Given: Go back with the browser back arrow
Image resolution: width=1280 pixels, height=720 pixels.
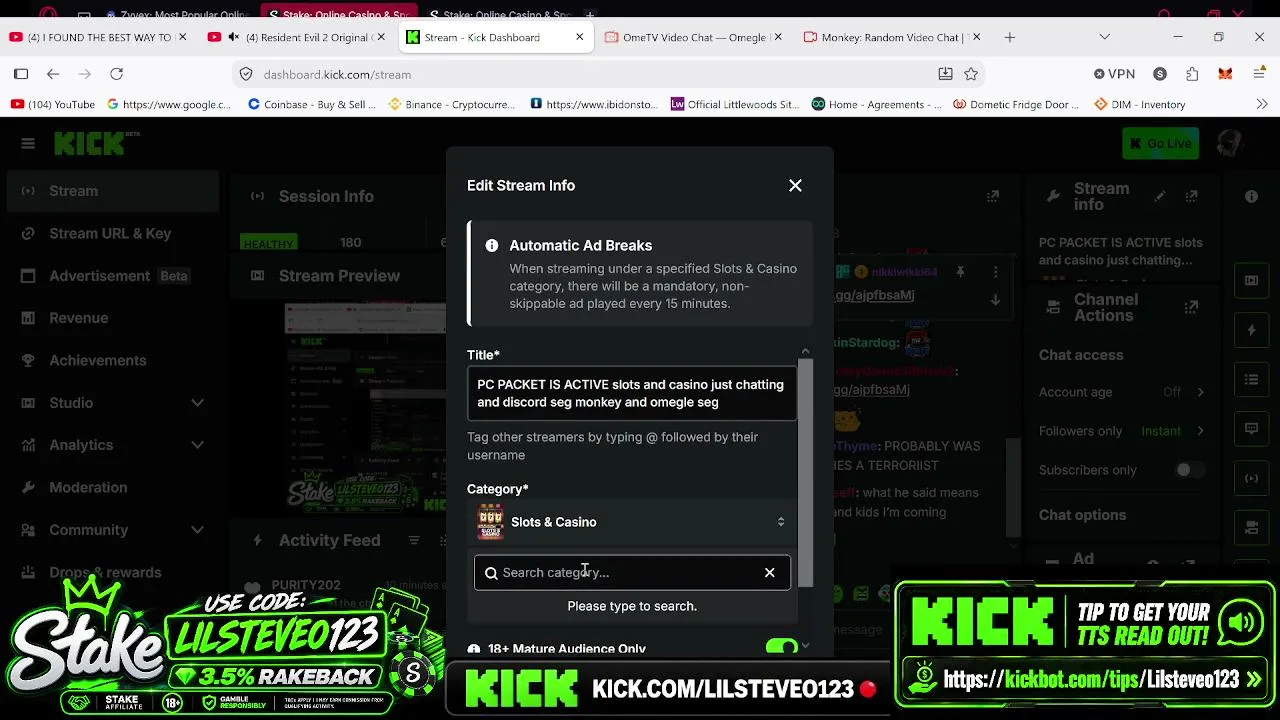Looking at the screenshot, I should [x=53, y=74].
